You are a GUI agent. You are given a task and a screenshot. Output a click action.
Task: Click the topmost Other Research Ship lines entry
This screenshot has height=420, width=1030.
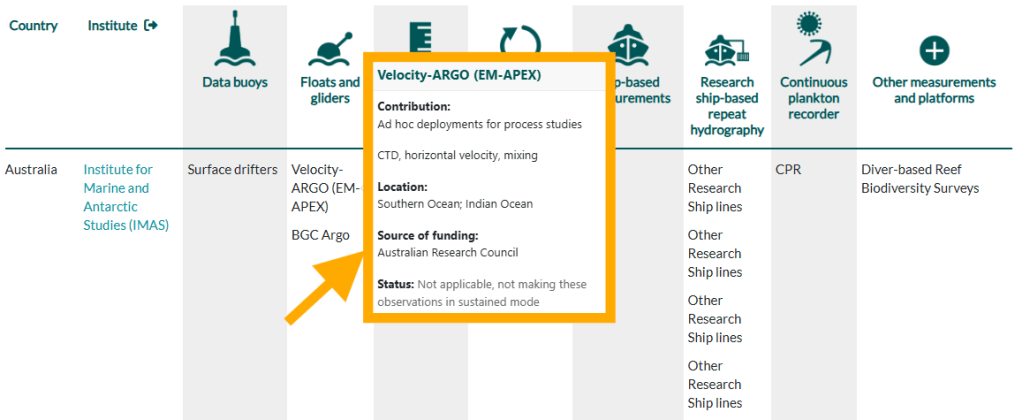[x=714, y=188]
